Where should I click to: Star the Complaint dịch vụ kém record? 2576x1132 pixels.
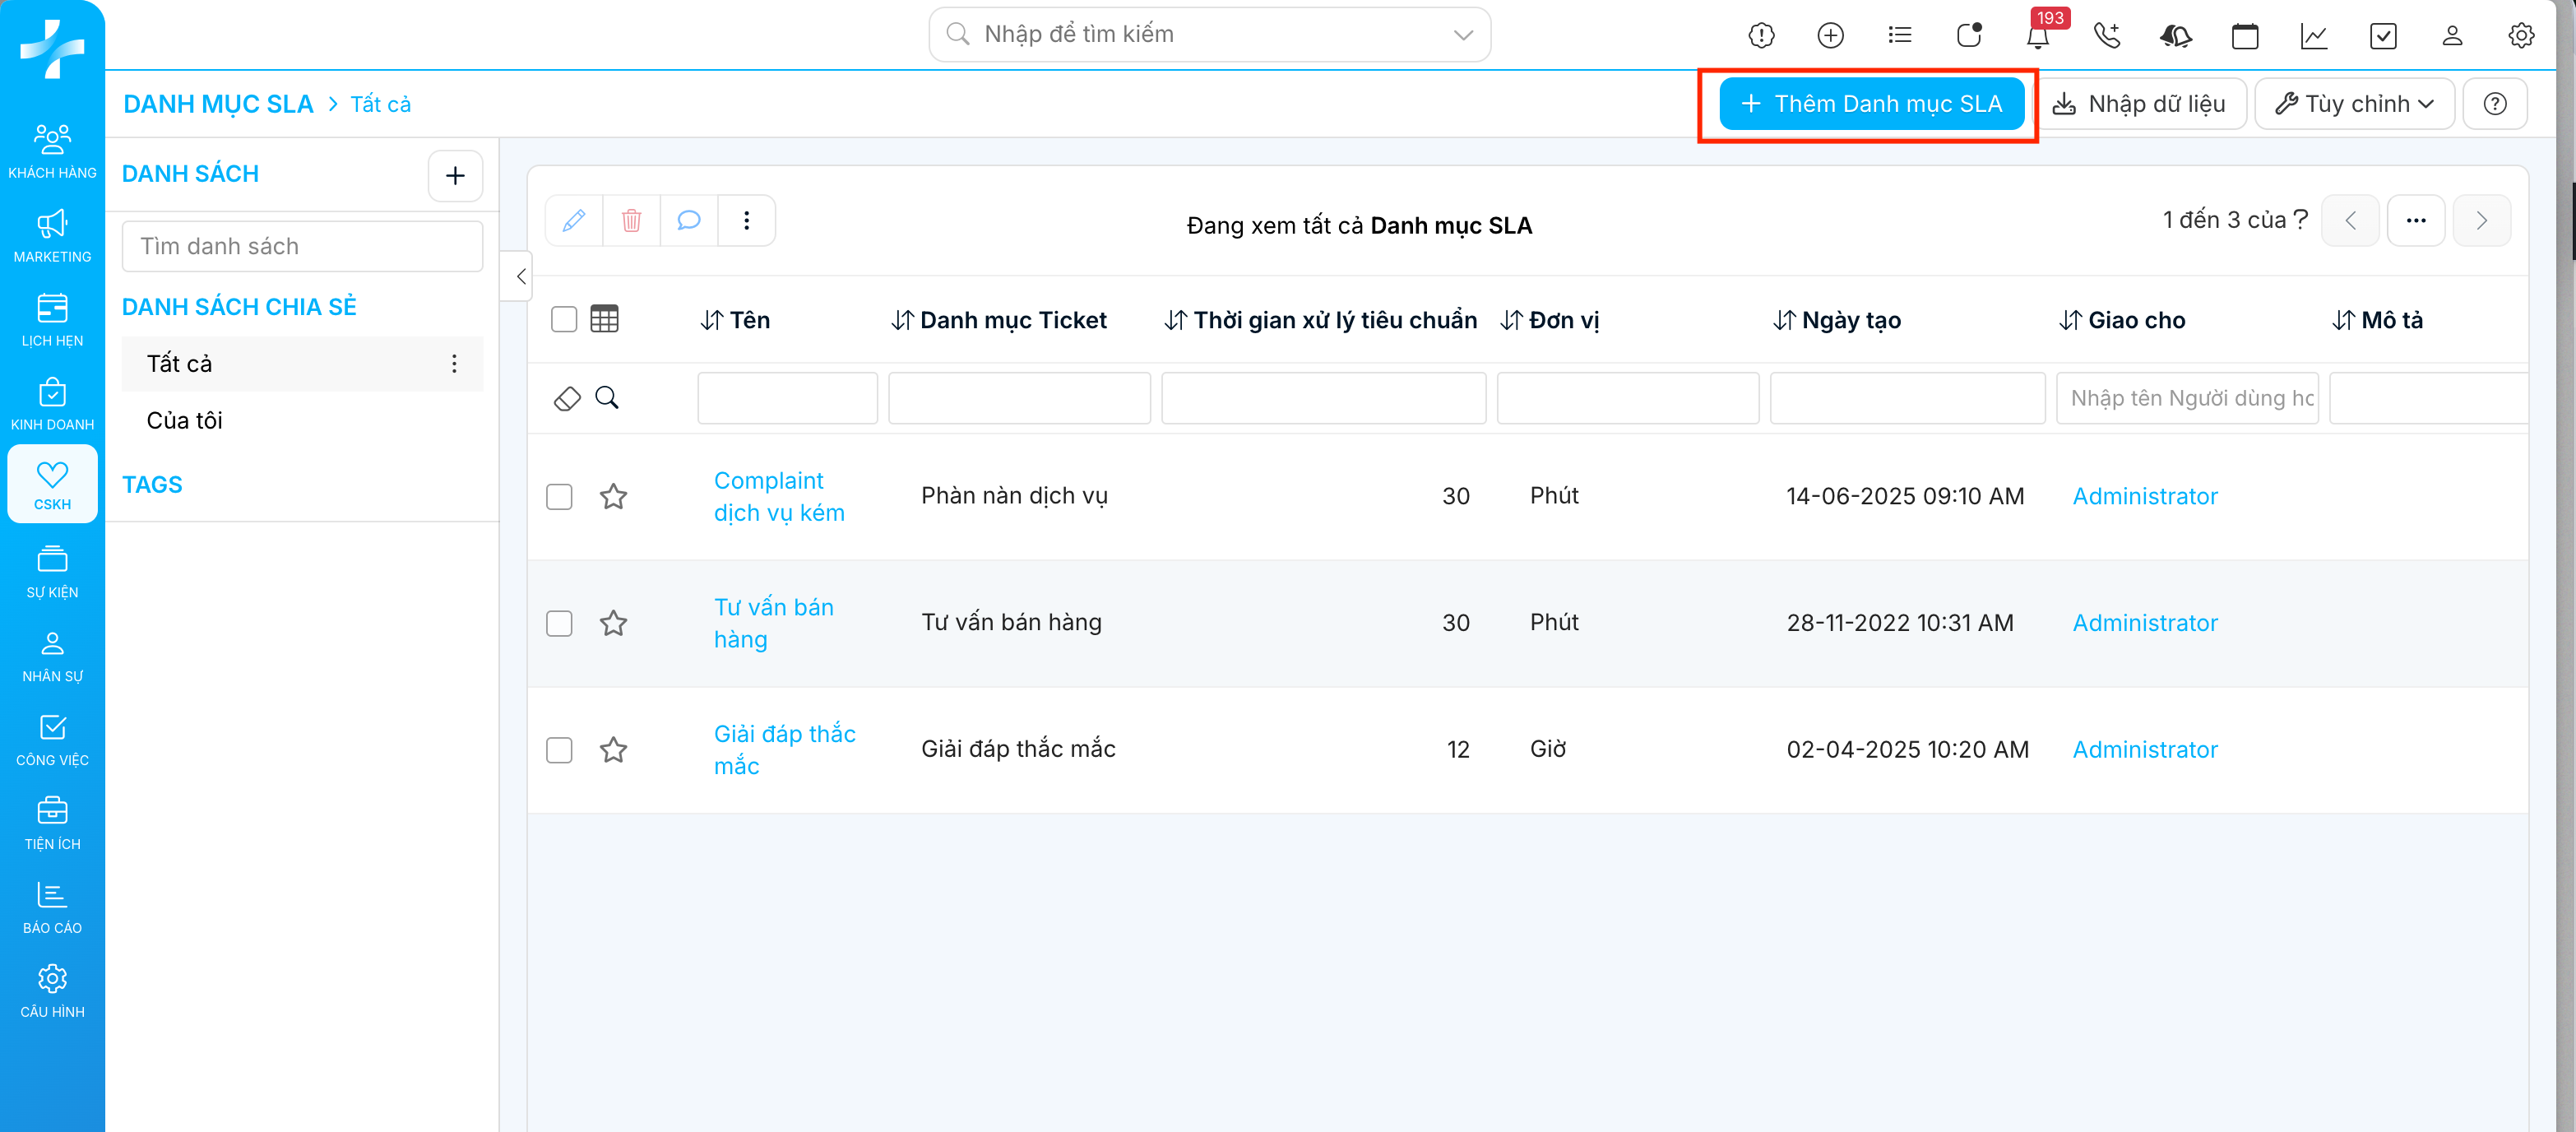pyautogui.click(x=613, y=496)
